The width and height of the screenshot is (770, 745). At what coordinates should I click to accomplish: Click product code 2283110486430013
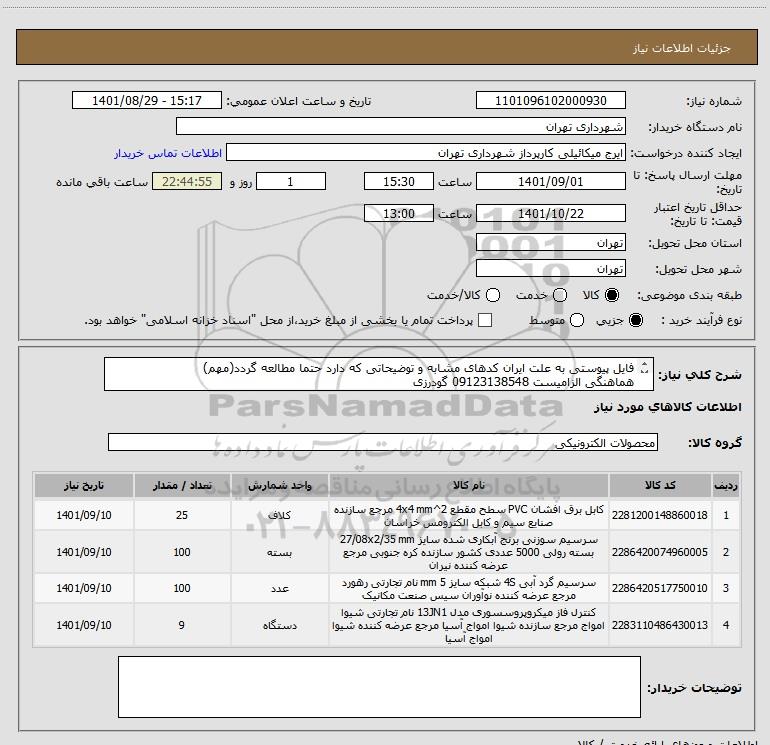click(660, 625)
